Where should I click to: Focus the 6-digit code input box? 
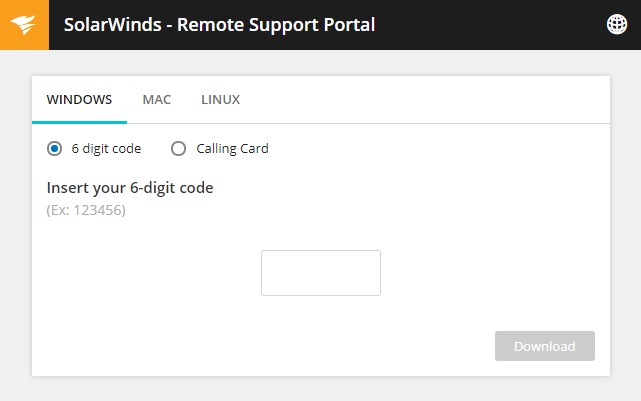tap(321, 273)
